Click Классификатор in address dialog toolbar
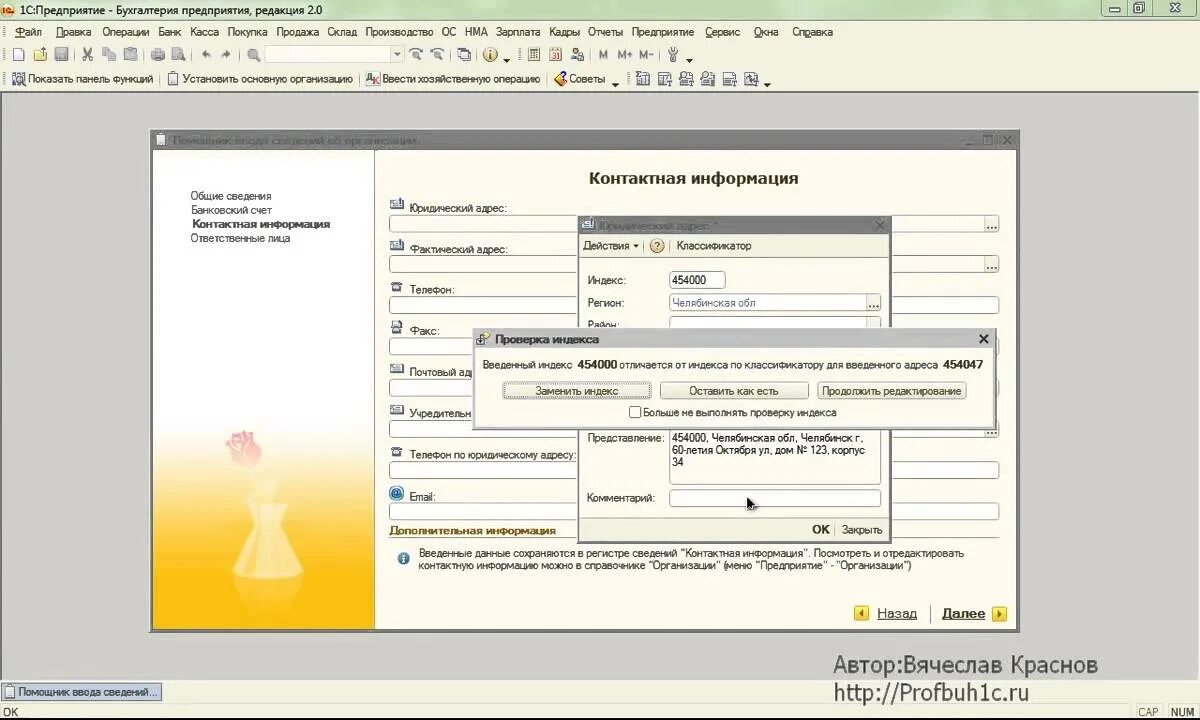The height and width of the screenshot is (720, 1200). coord(714,245)
